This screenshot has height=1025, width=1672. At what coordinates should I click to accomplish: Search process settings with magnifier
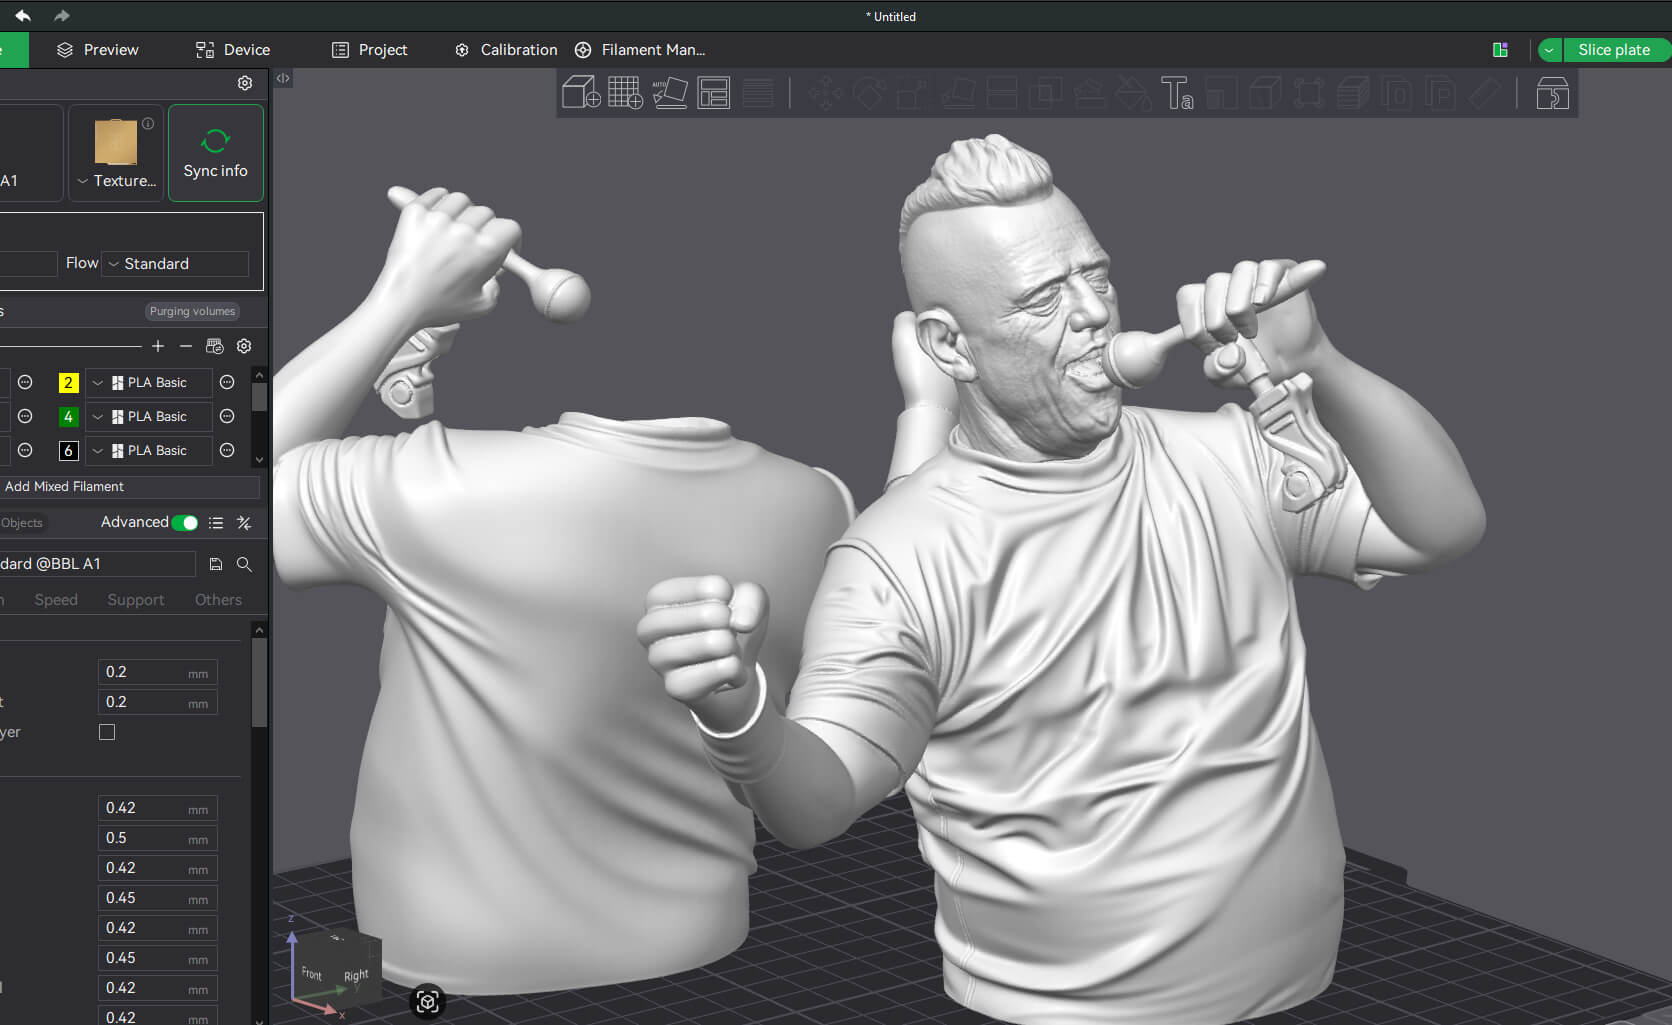pos(244,564)
